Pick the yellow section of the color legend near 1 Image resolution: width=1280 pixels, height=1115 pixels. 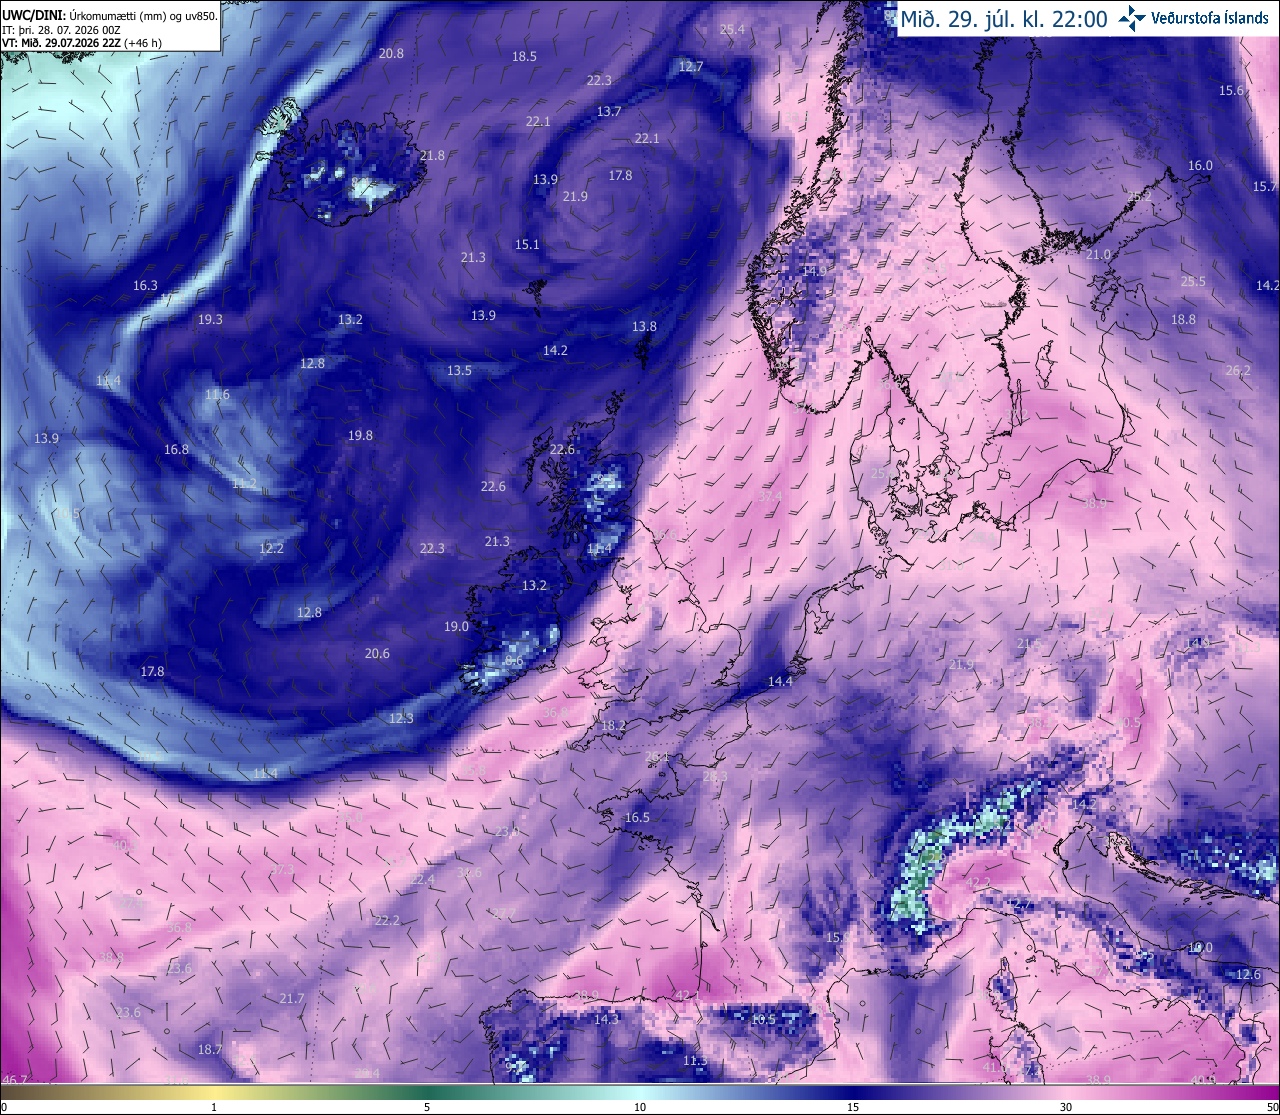[214, 1091]
